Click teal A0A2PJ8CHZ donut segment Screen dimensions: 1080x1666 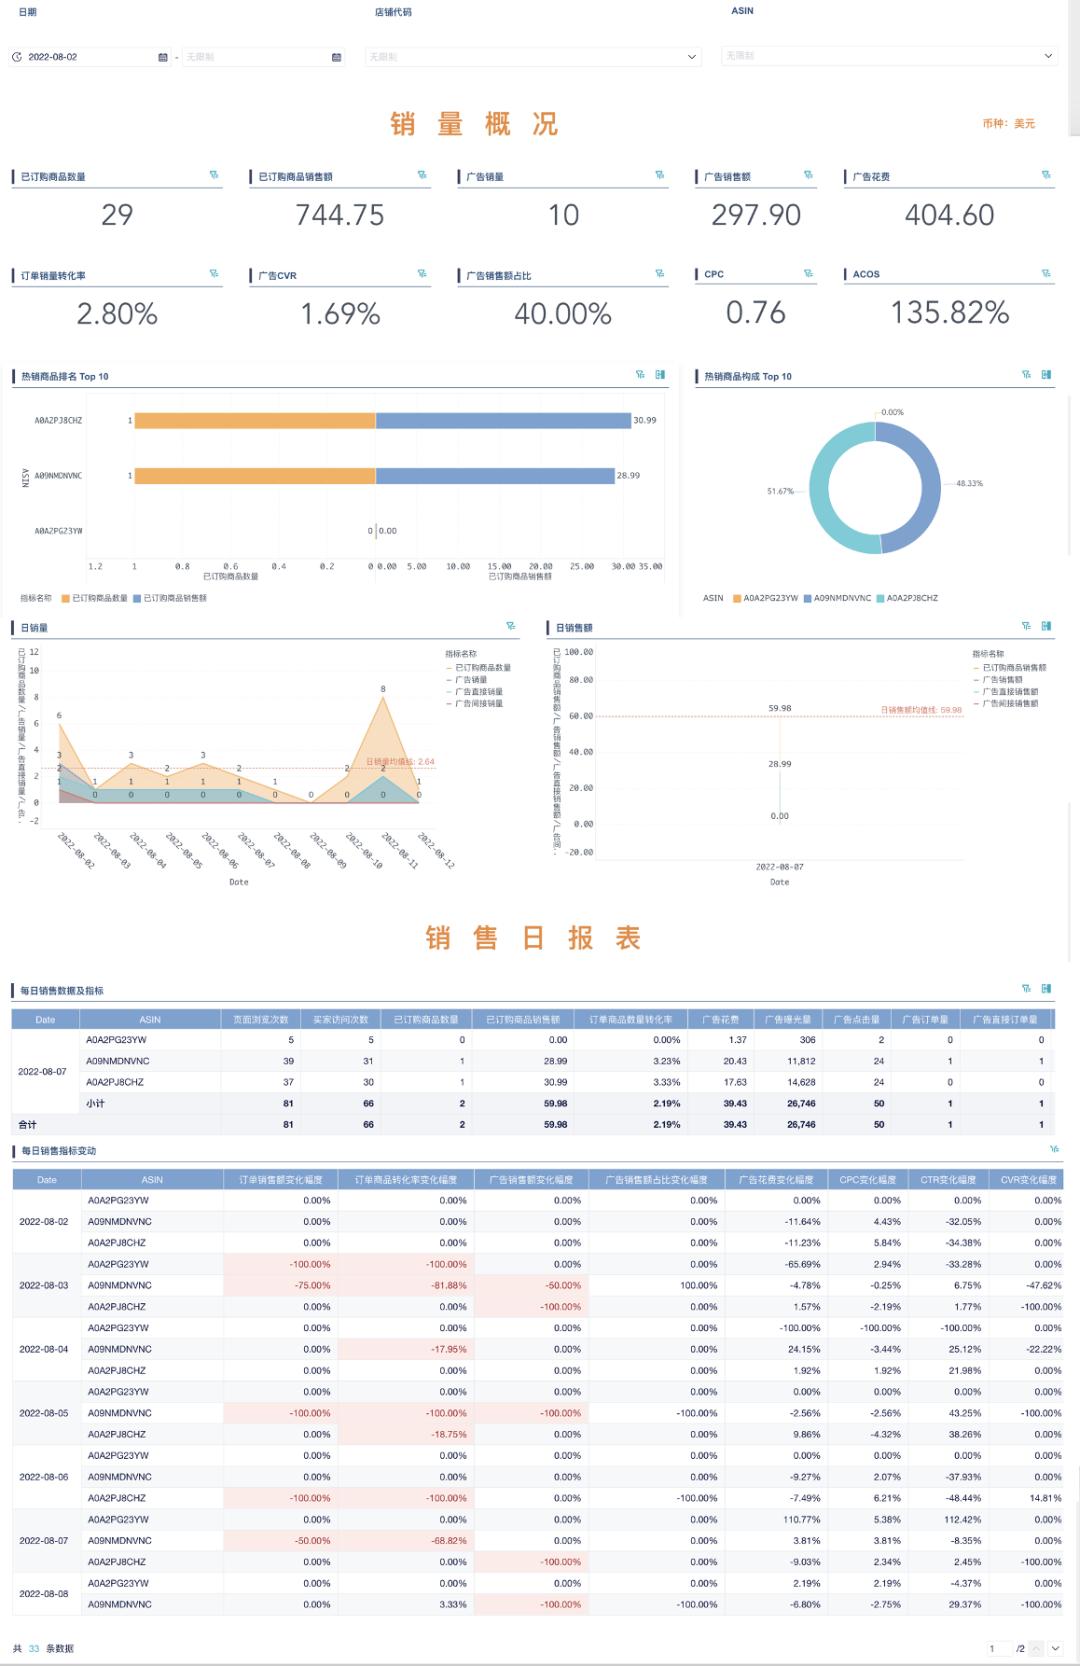pyautogui.click(x=833, y=490)
